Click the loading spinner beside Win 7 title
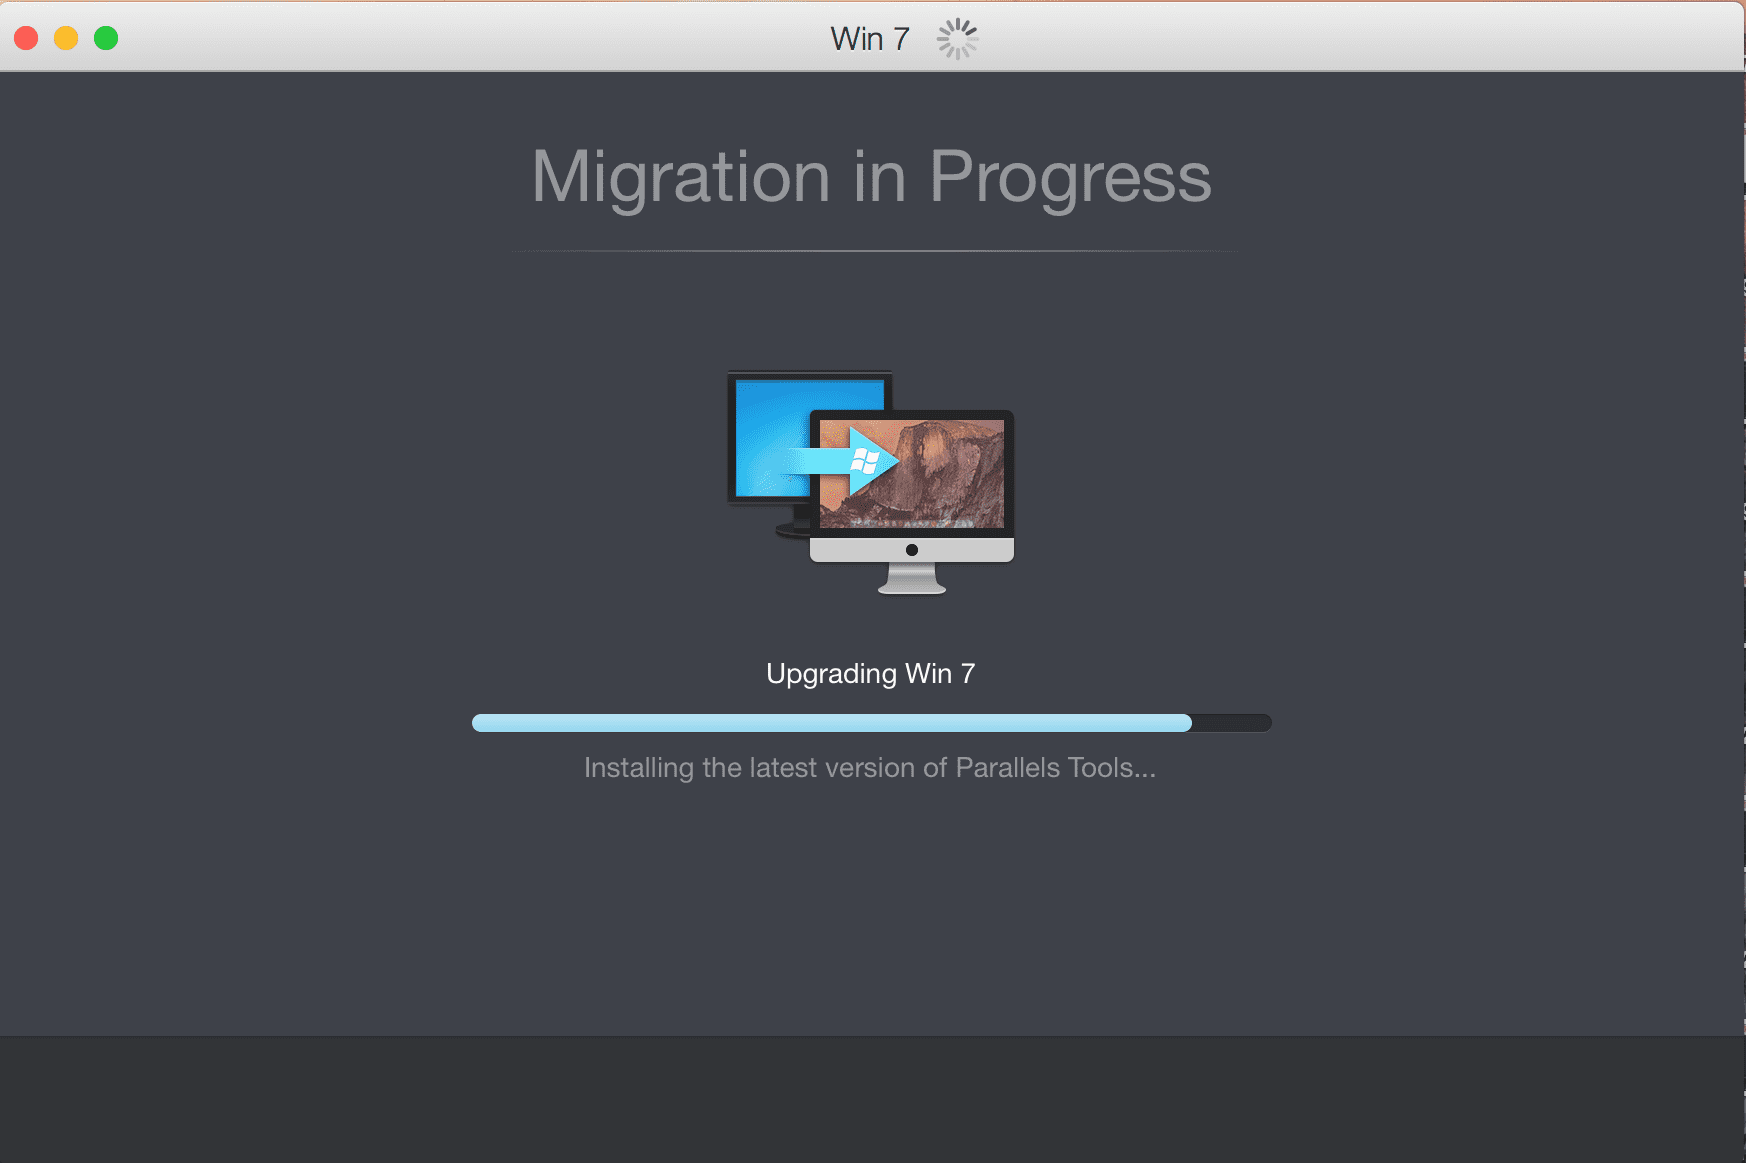1746x1163 pixels. click(x=957, y=39)
